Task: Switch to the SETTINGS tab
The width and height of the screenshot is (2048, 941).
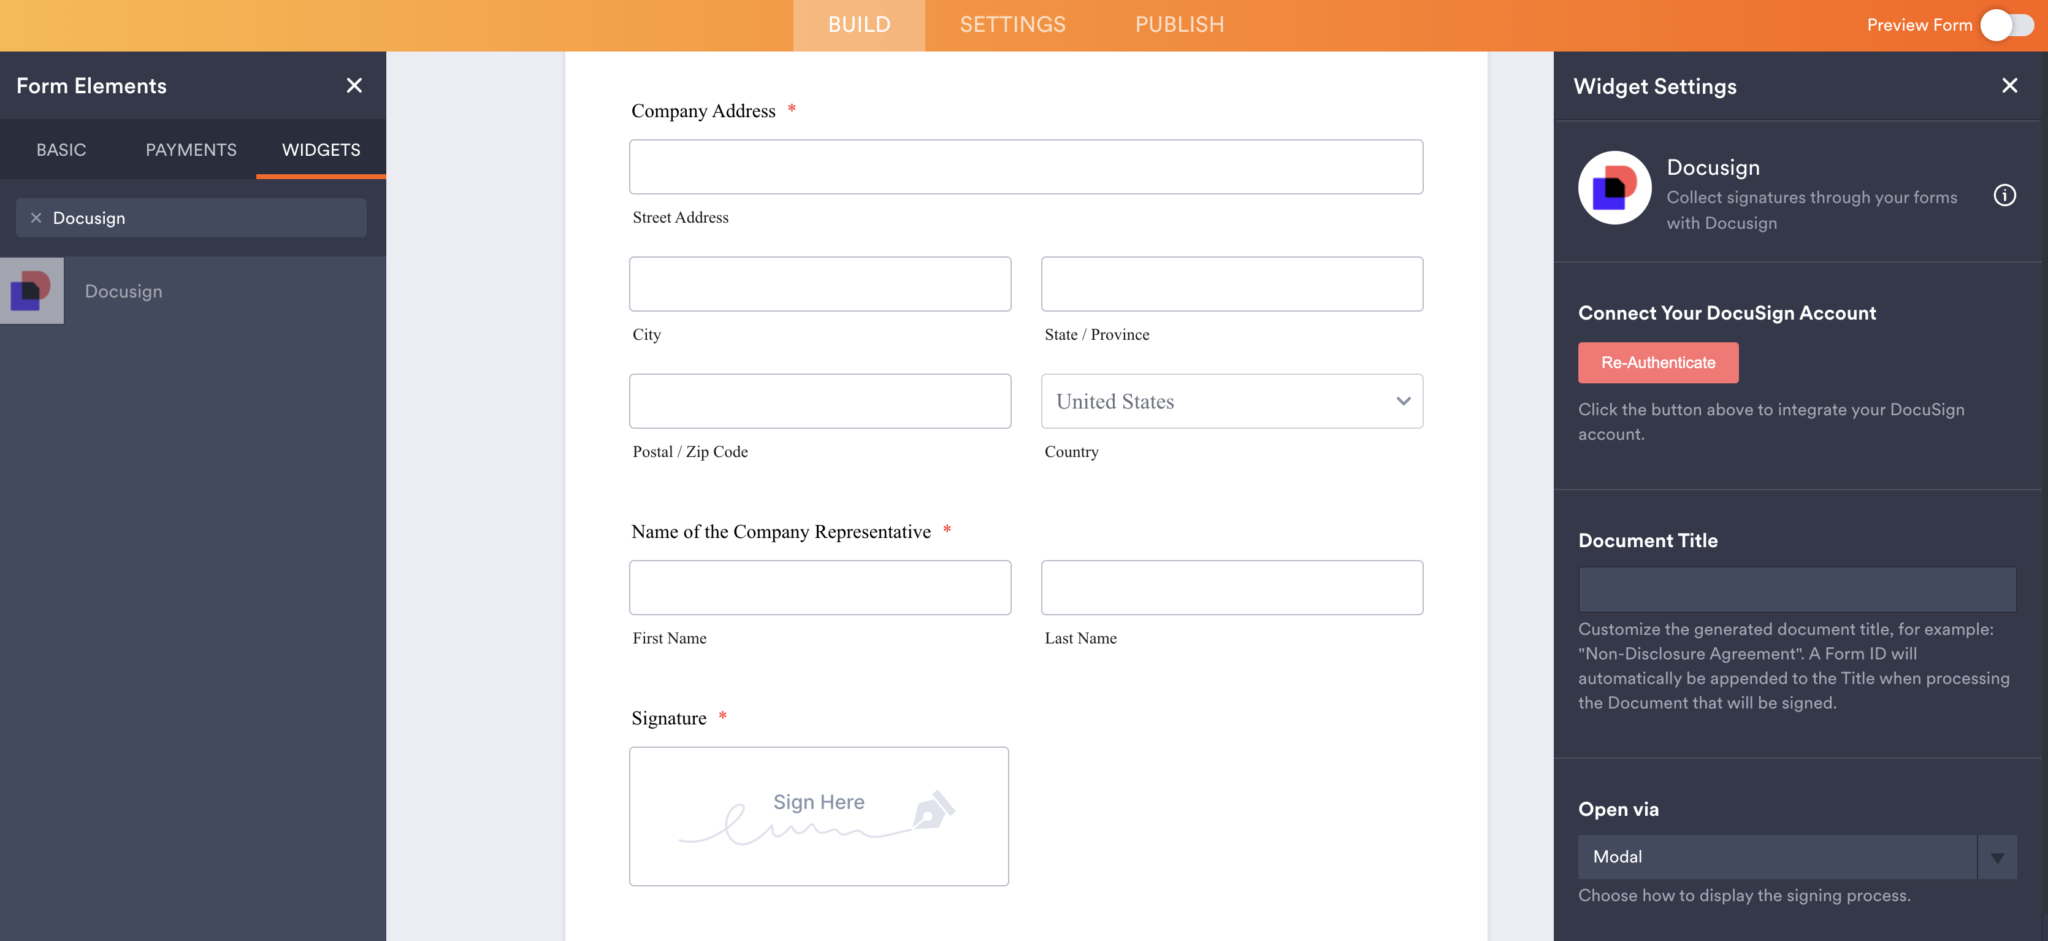Action: click(1012, 24)
